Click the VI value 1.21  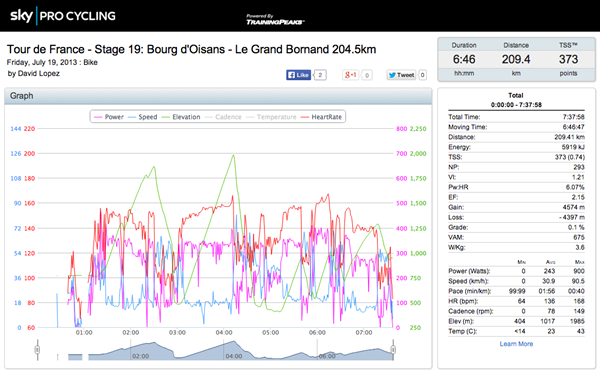click(x=578, y=177)
